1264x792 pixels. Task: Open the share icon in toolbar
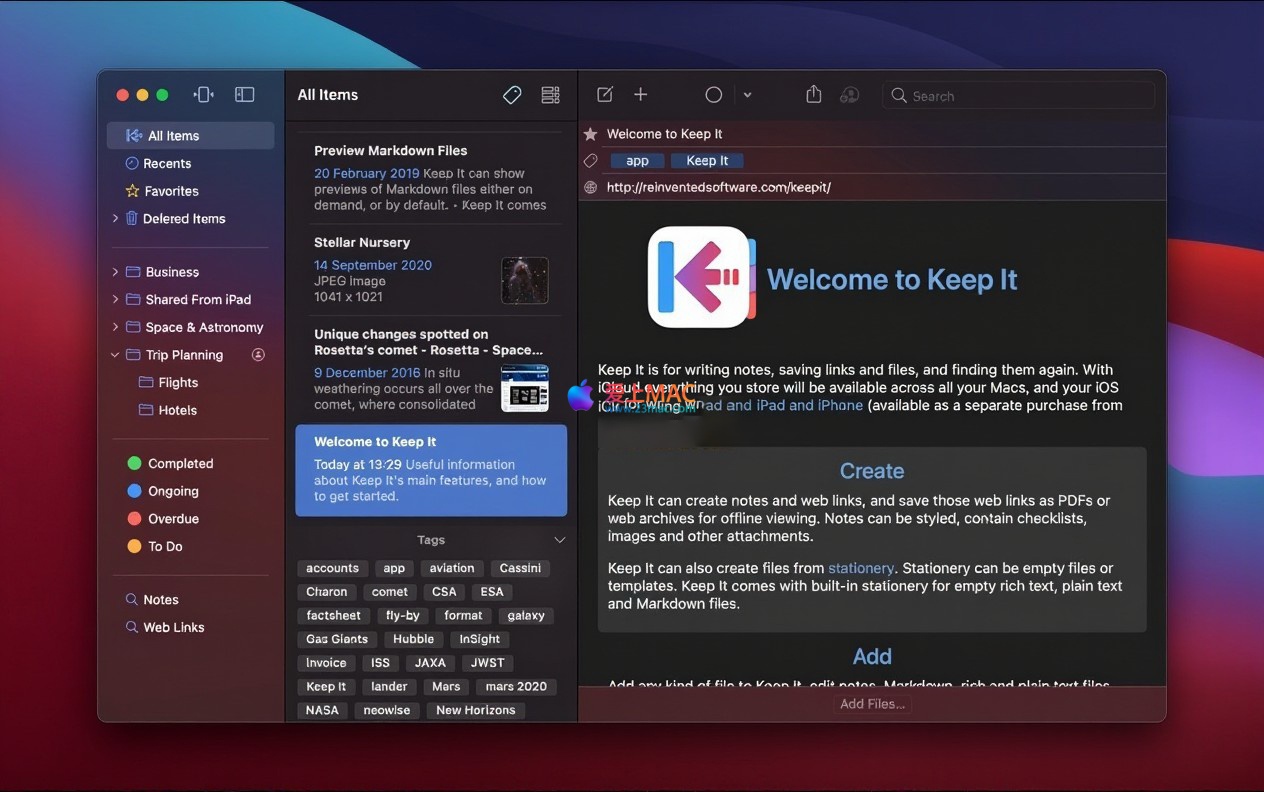click(814, 94)
